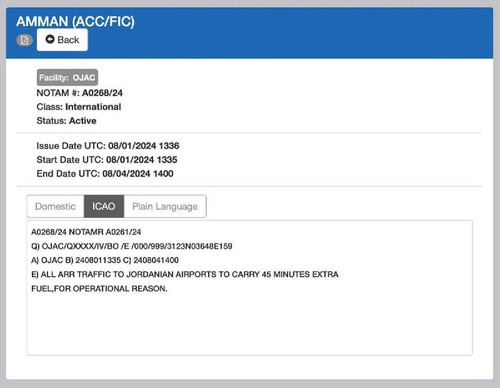Click the Facility: OJAC badge
Screen dimensions: 500x388
67,77
